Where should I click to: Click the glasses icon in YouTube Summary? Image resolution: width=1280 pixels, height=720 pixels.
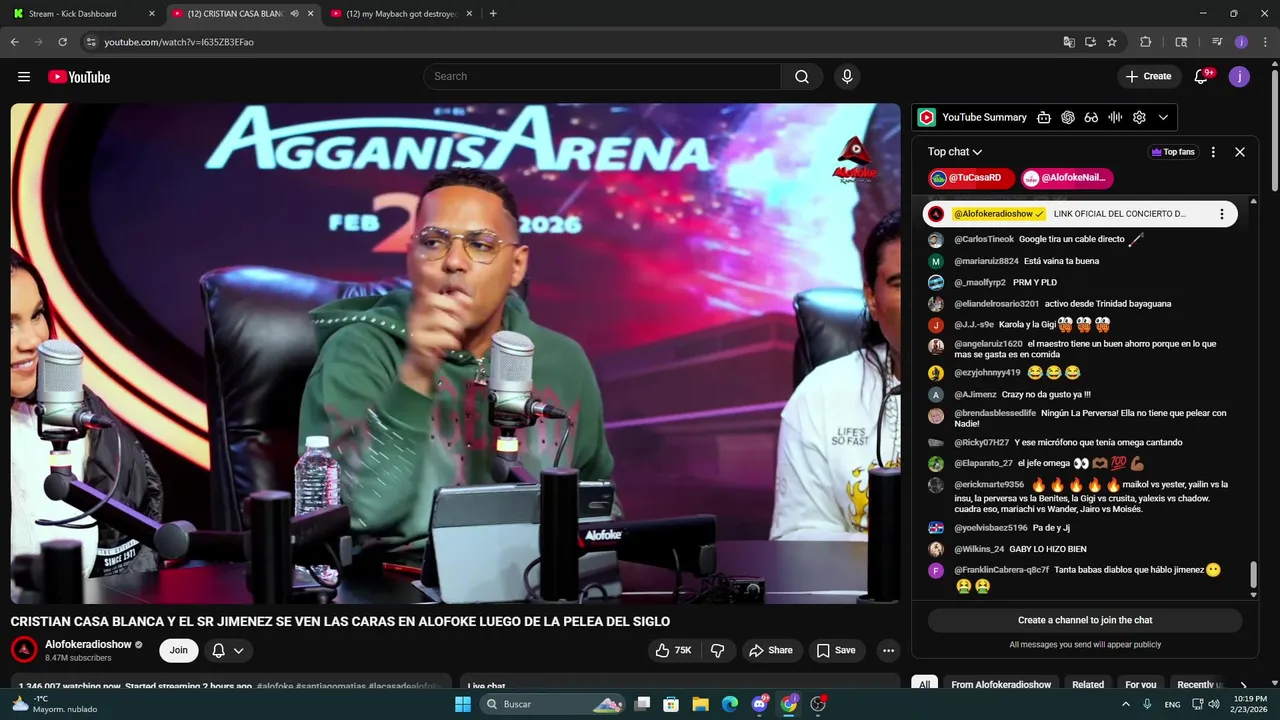pyautogui.click(x=1092, y=118)
